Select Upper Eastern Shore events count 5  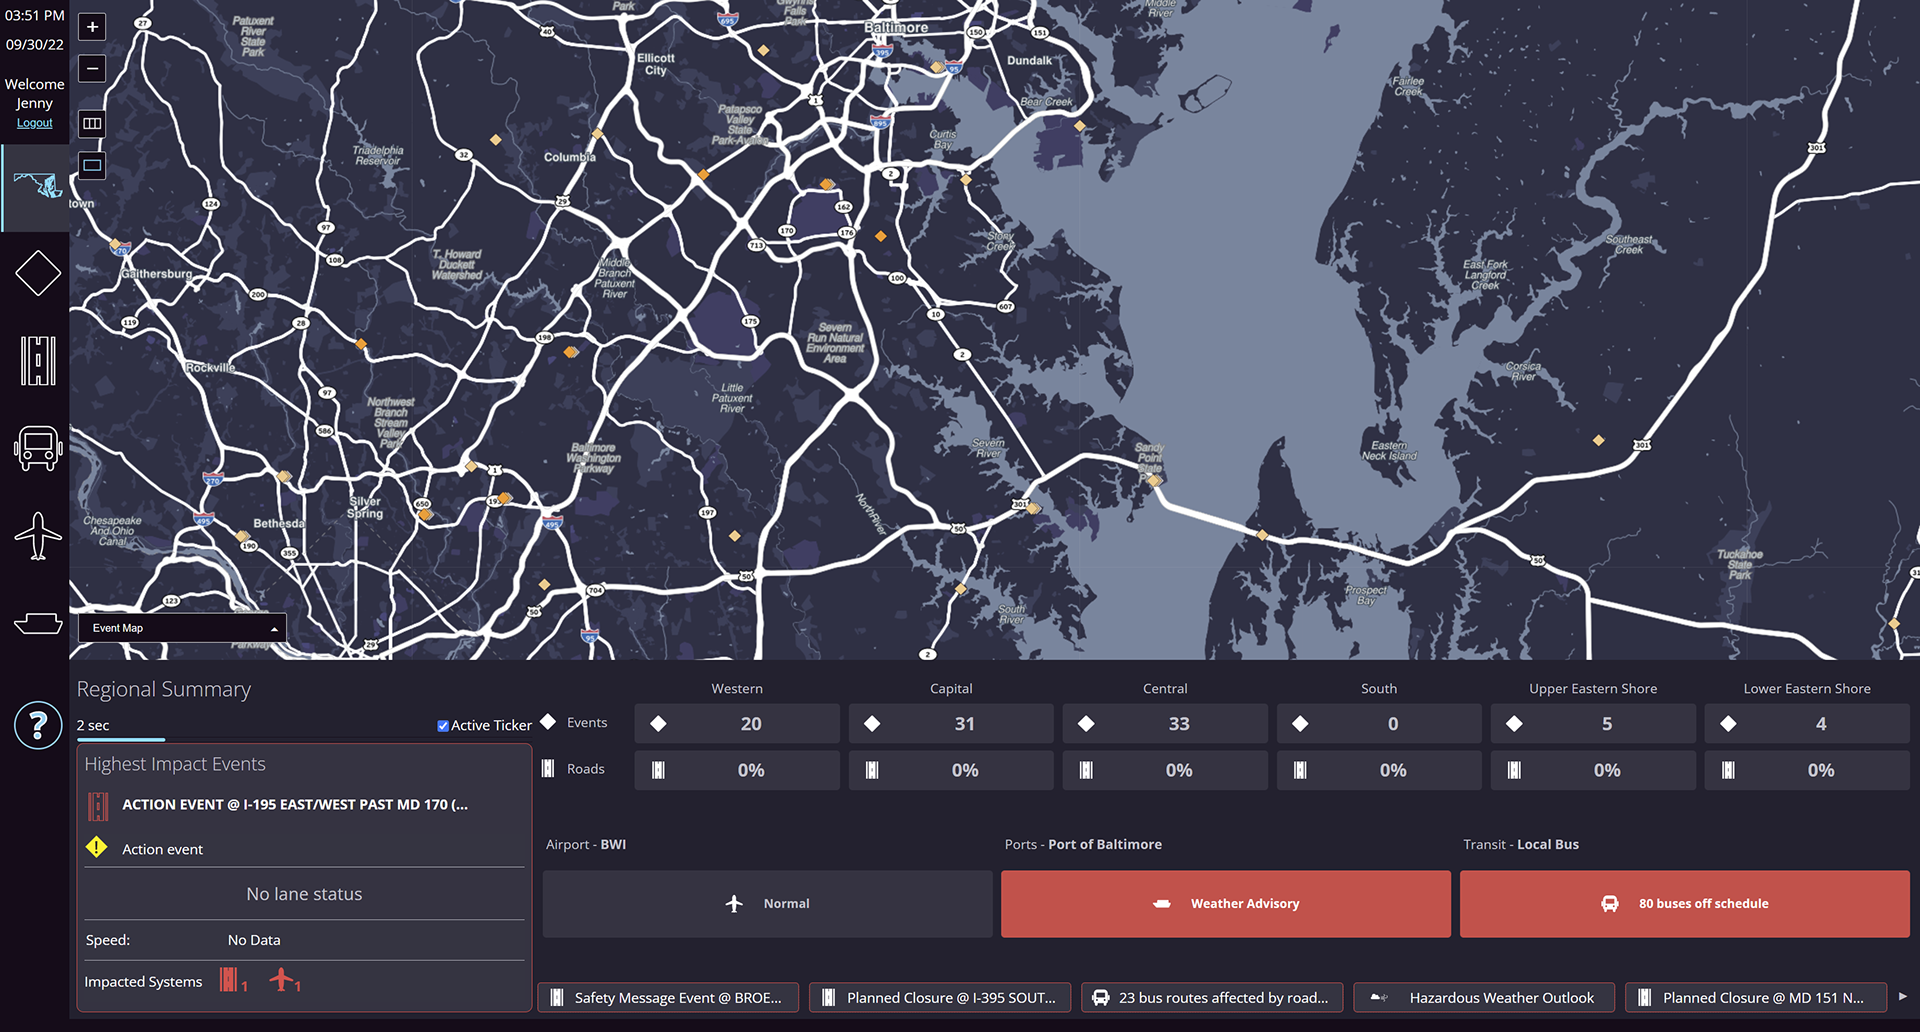tap(1593, 723)
